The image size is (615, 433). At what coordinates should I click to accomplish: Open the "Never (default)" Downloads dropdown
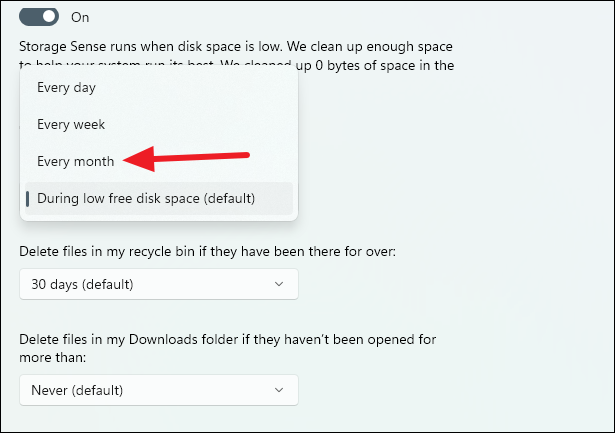pyautogui.click(x=158, y=390)
